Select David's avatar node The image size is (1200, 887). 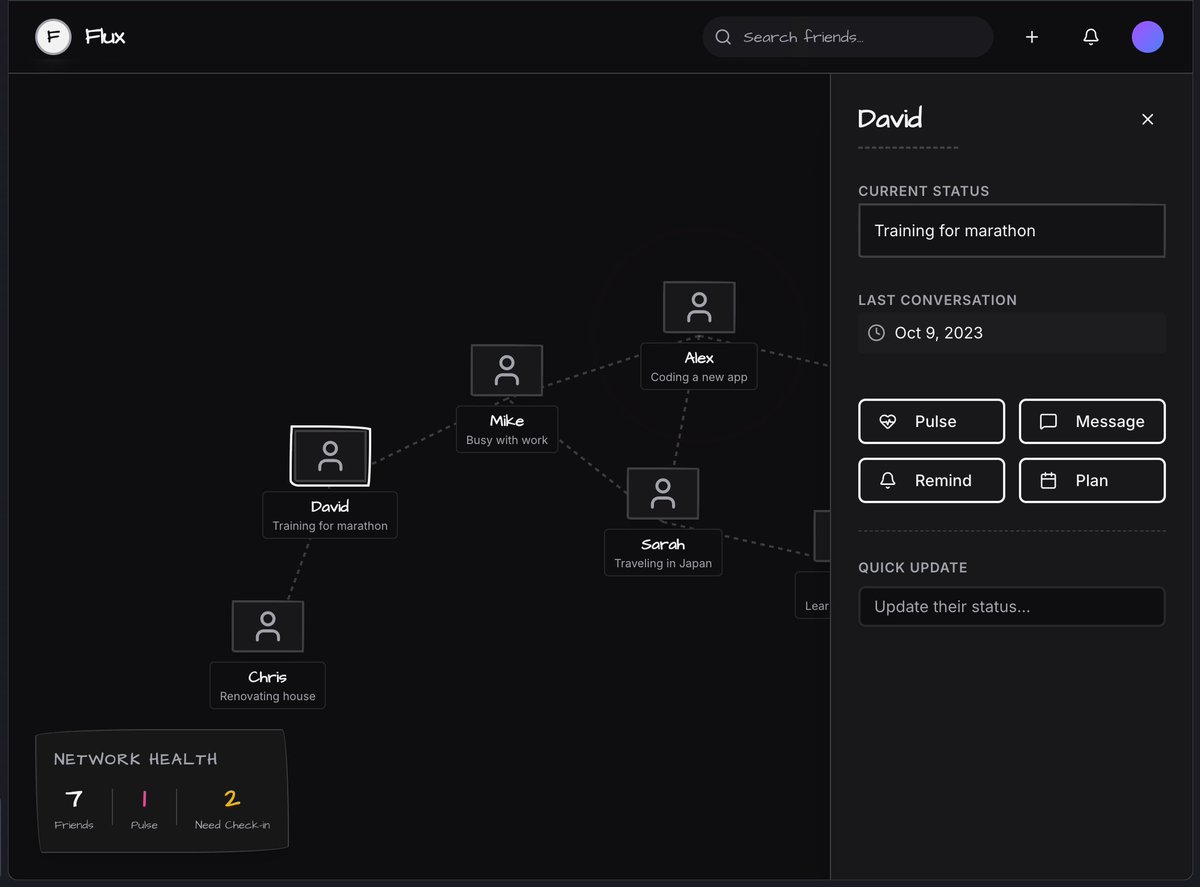[x=330, y=456]
